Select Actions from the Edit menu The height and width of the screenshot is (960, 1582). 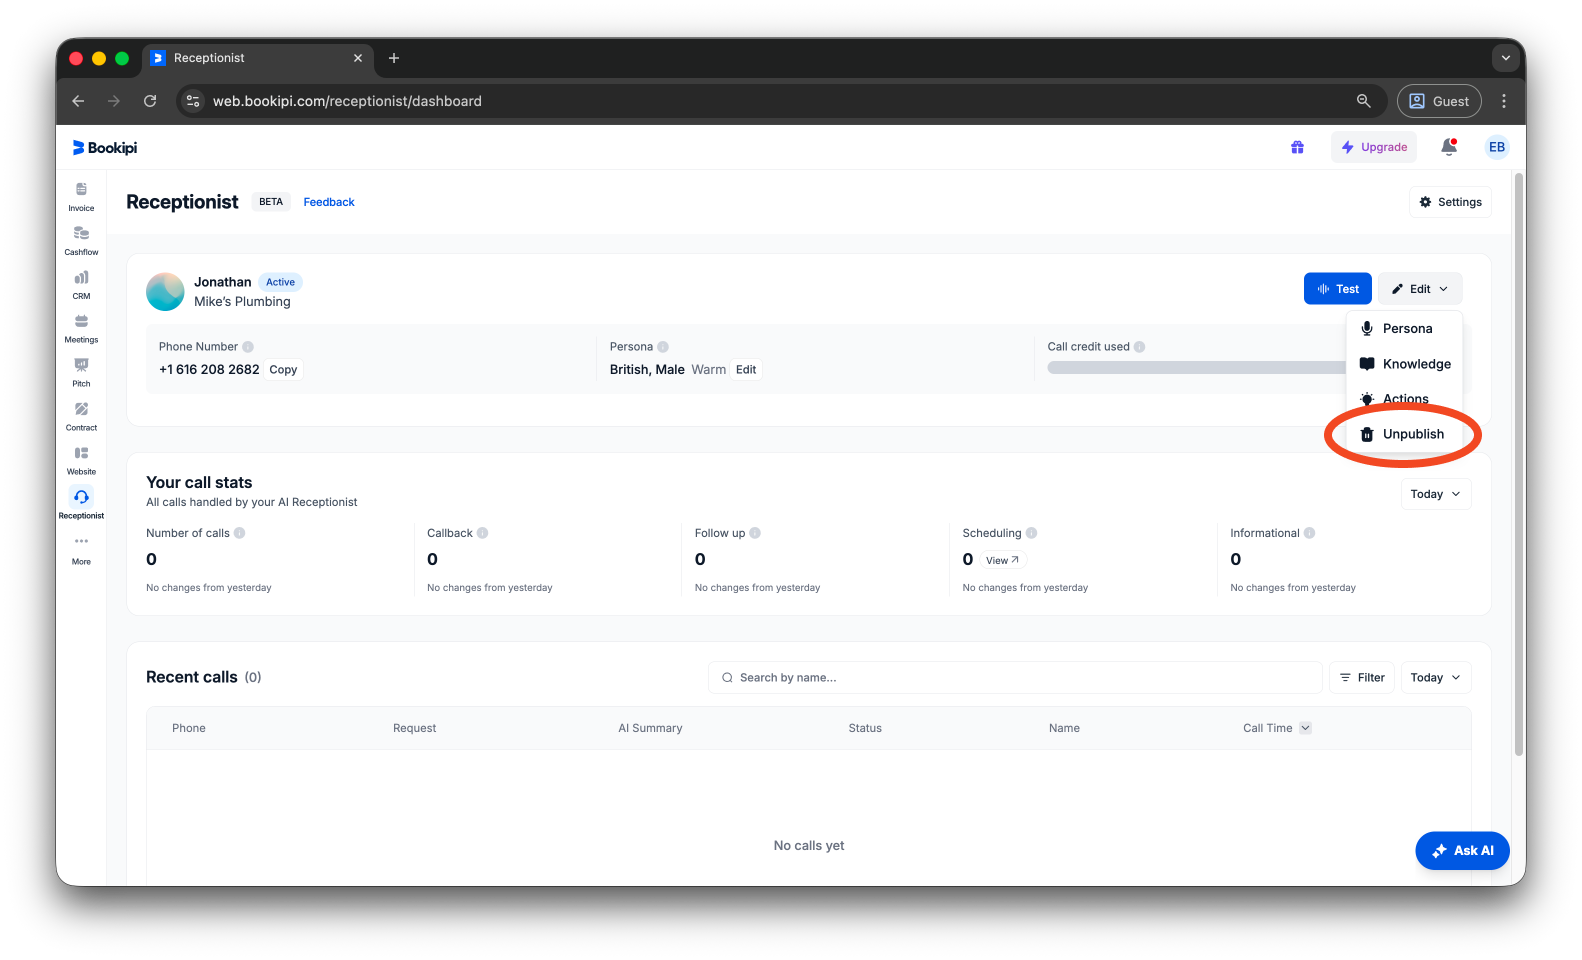pyautogui.click(x=1404, y=399)
